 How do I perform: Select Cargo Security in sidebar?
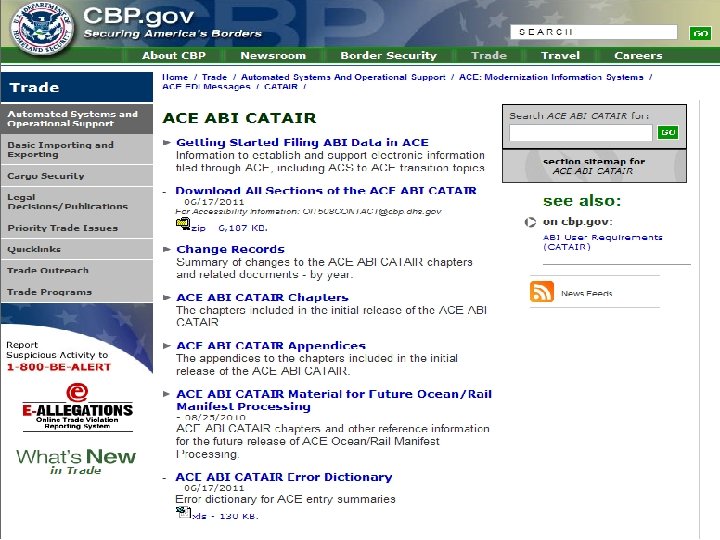[x=77, y=176]
